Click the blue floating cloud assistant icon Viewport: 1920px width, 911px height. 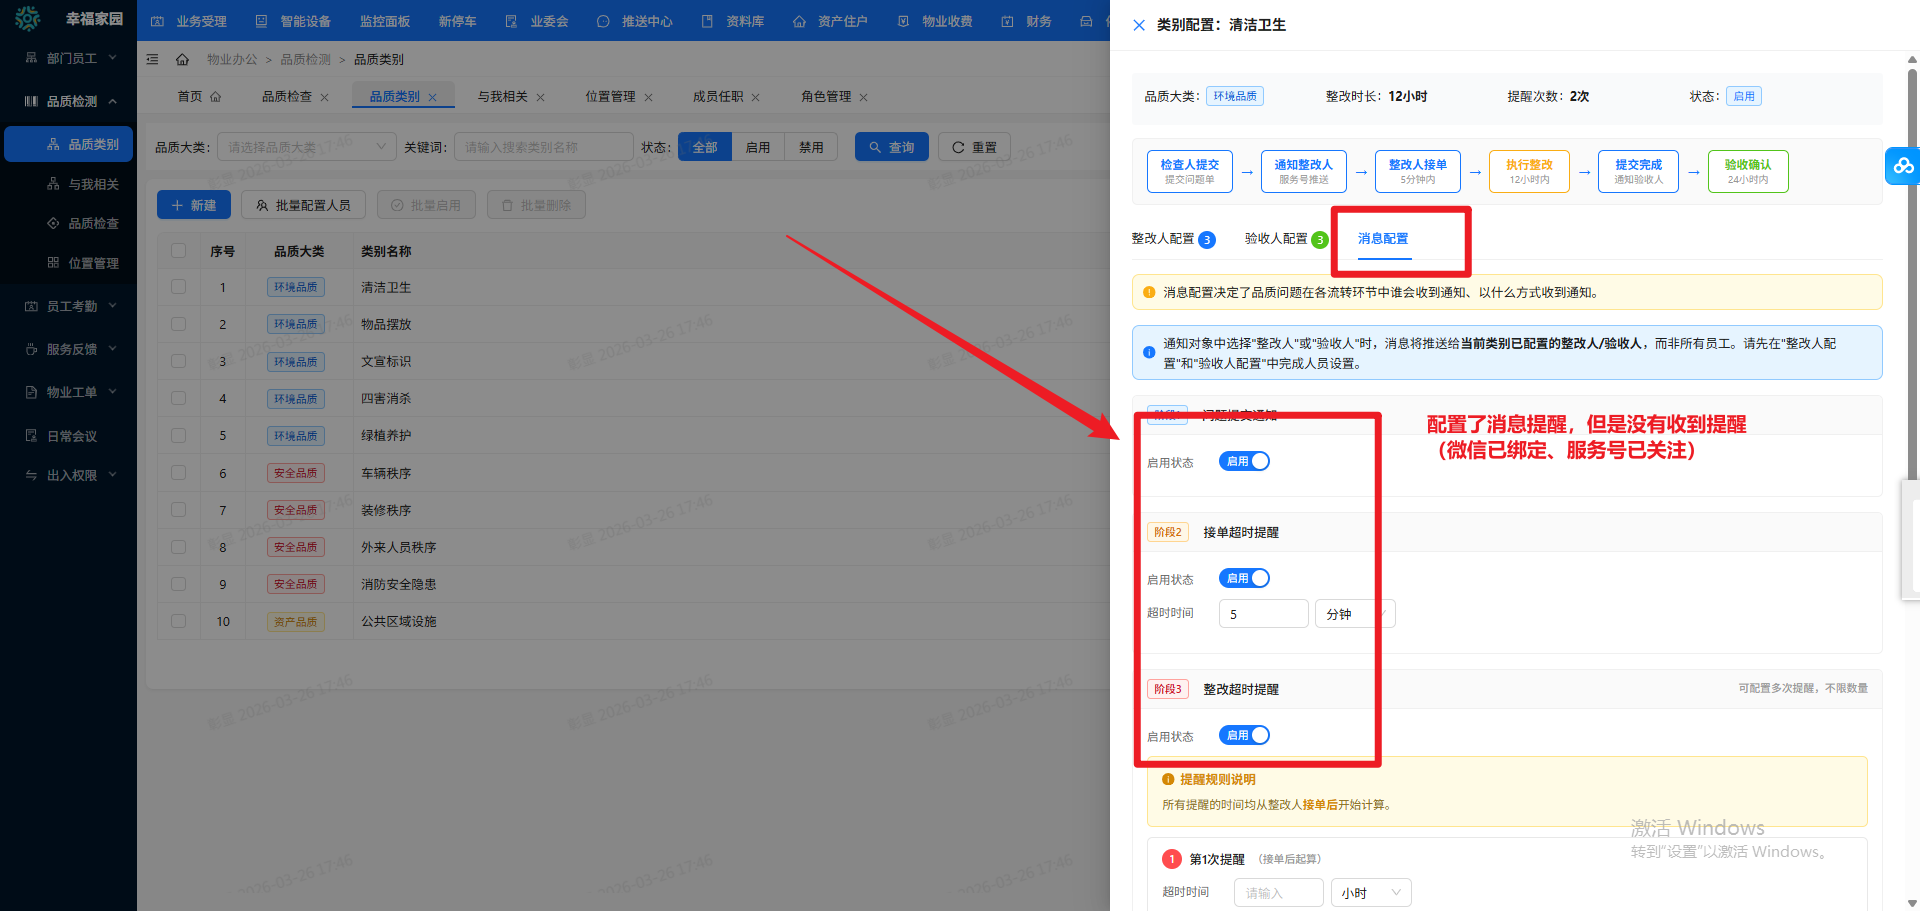(x=1902, y=166)
